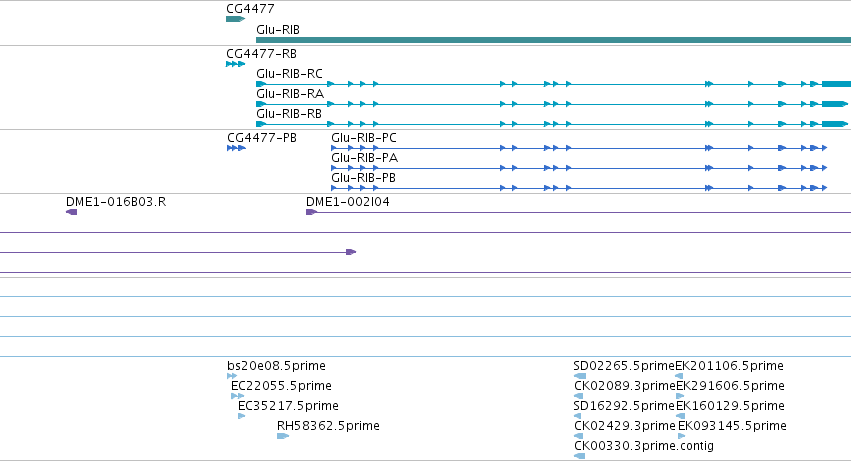851x461 pixels.
Task: Select the bs20e08.5prime EST label
Action: pyautogui.click(x=276, y=366)
